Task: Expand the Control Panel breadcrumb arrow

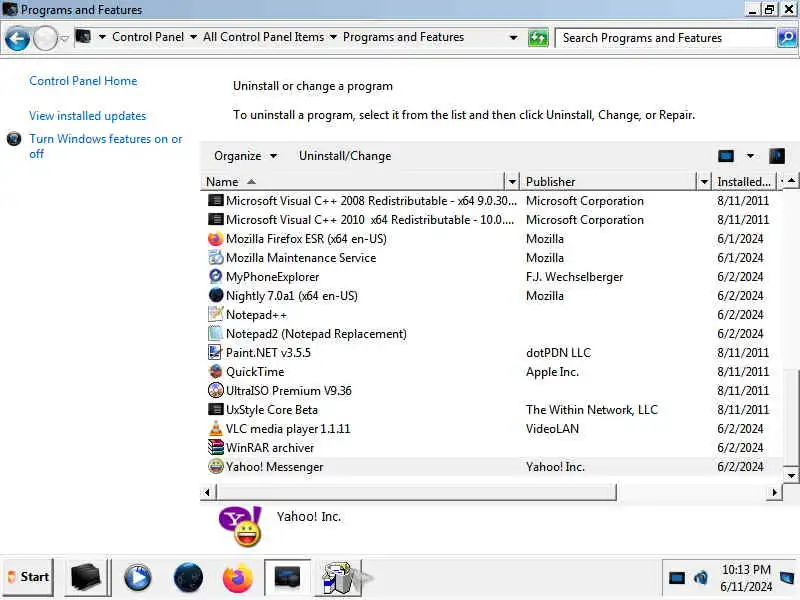Action: click(x=193, y=37)
